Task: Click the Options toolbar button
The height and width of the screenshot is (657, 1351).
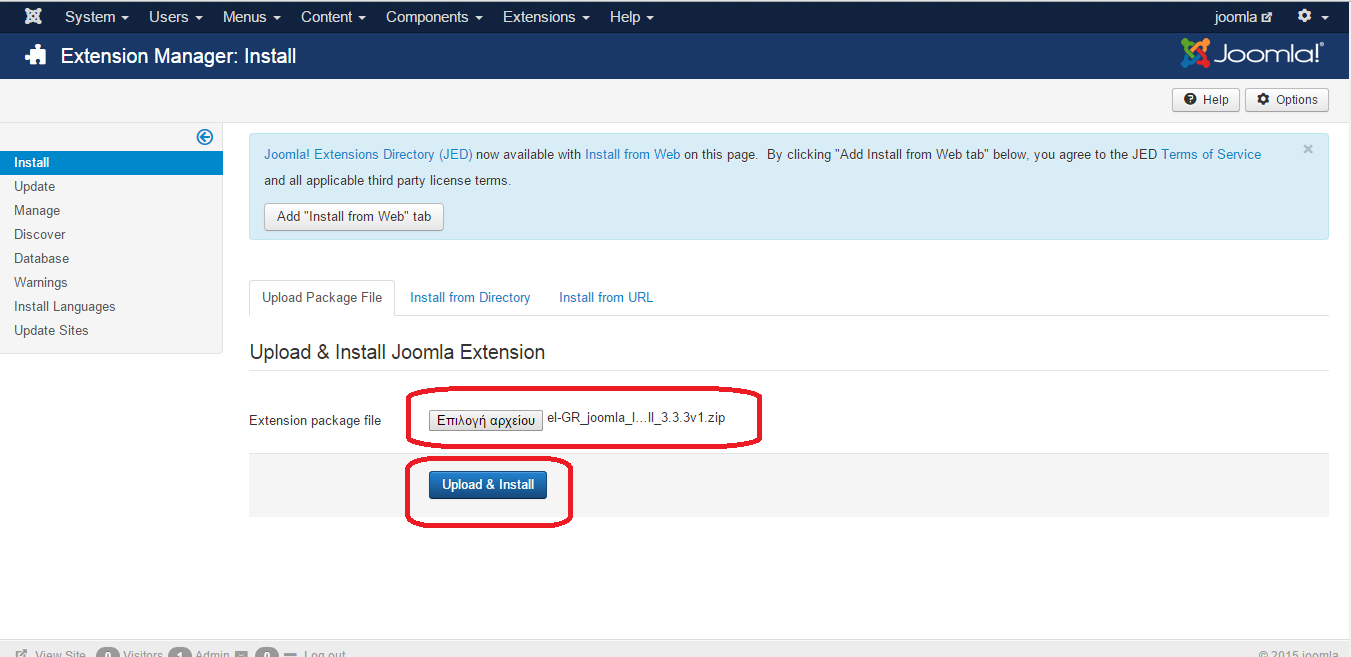Action: click(1287, 100)
